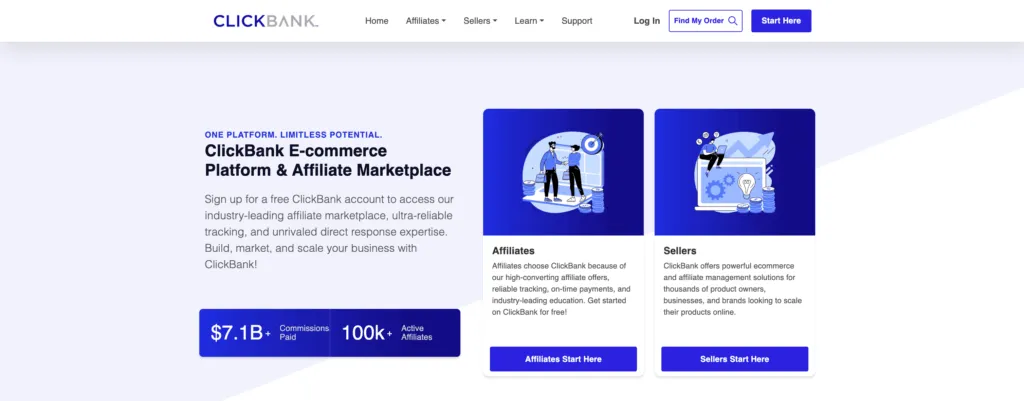Click the magnifier icon in Find My Order
This screenshot has width=1024, height=401.
click(733, 21)
